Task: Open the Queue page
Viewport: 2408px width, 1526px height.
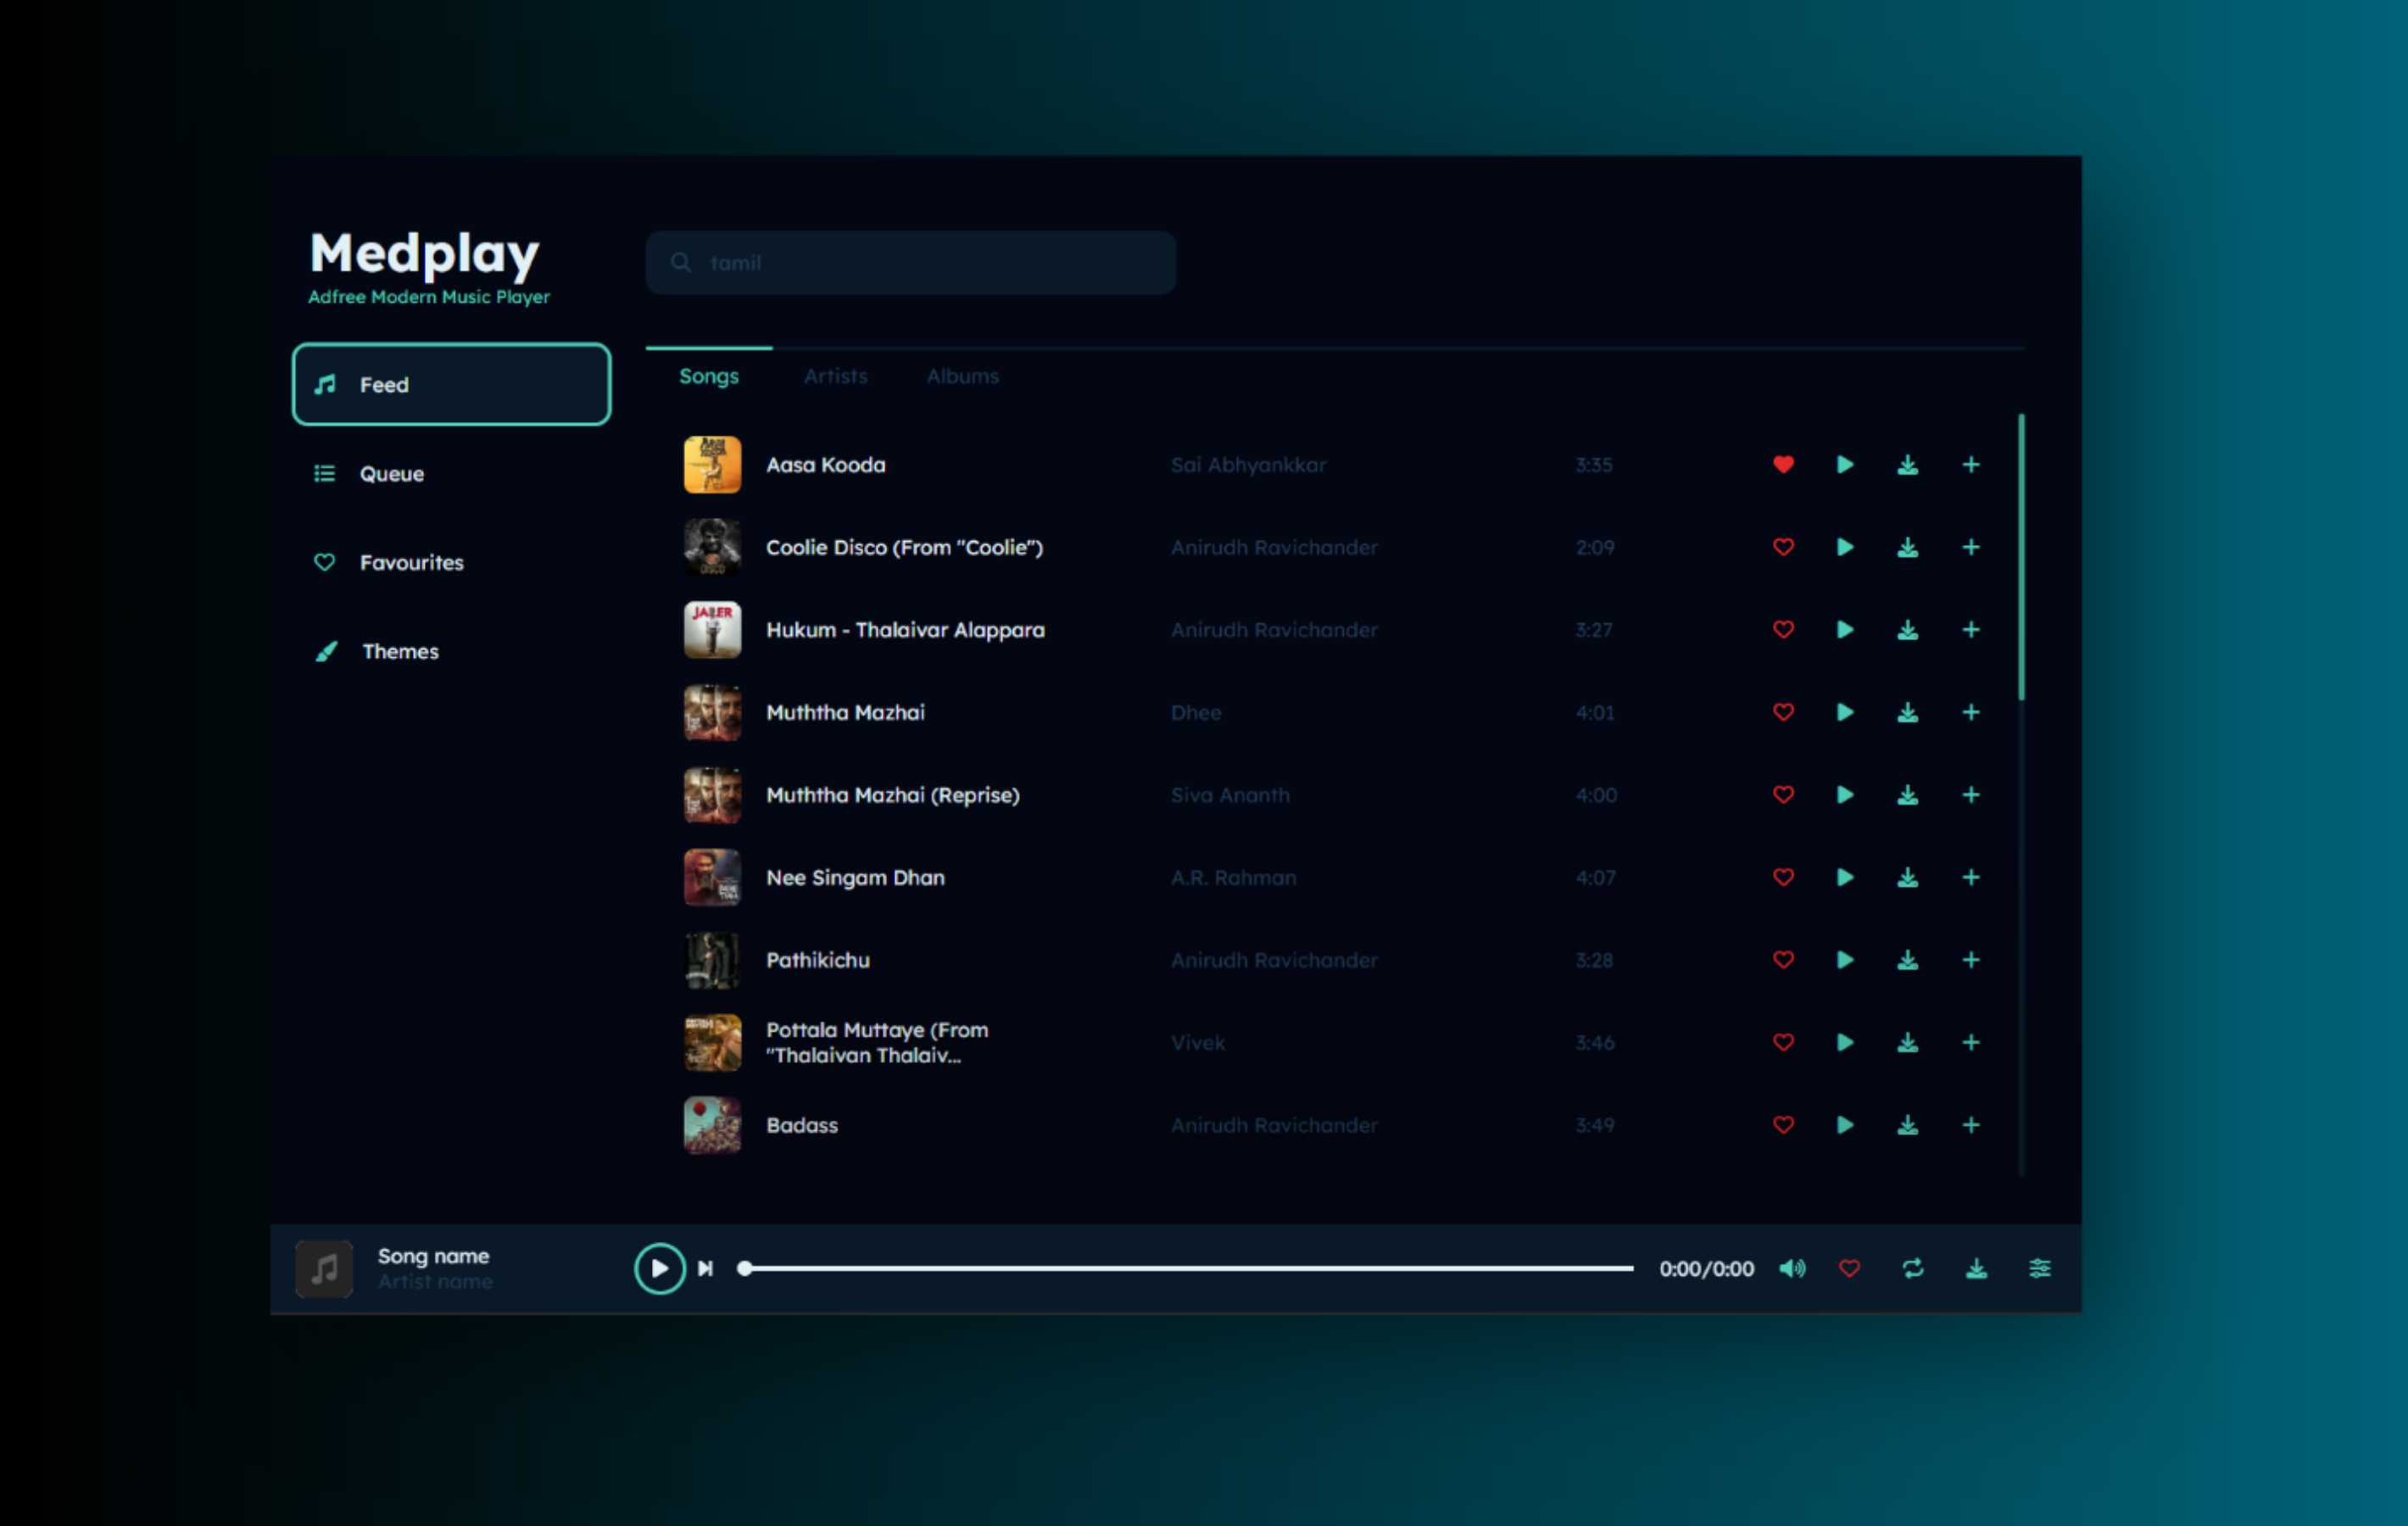Action: point(391,474)
